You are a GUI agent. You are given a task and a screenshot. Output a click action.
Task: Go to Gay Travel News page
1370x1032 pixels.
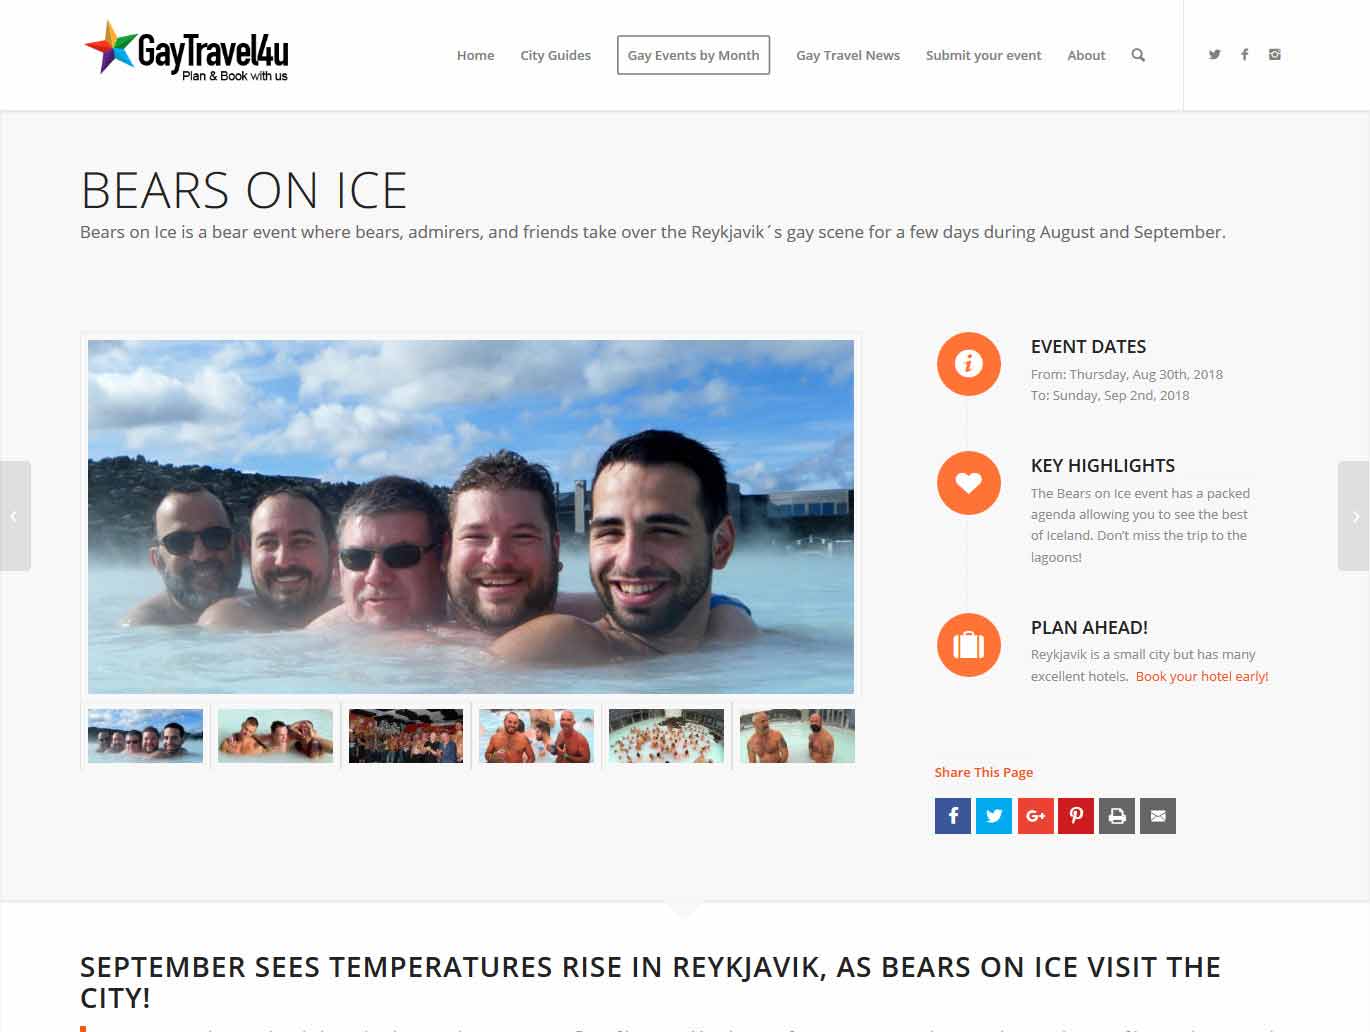pyautogui.click(x=848, y=55)
